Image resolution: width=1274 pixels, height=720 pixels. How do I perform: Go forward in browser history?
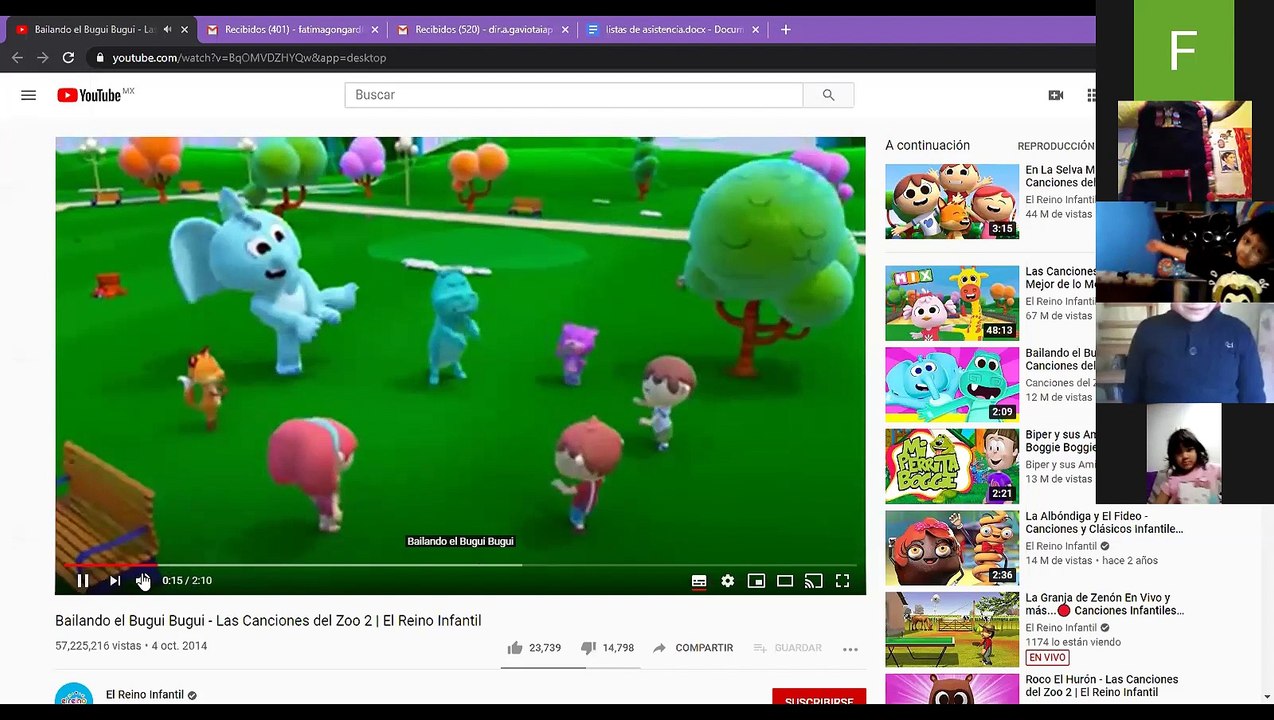(x=42, y=58)
